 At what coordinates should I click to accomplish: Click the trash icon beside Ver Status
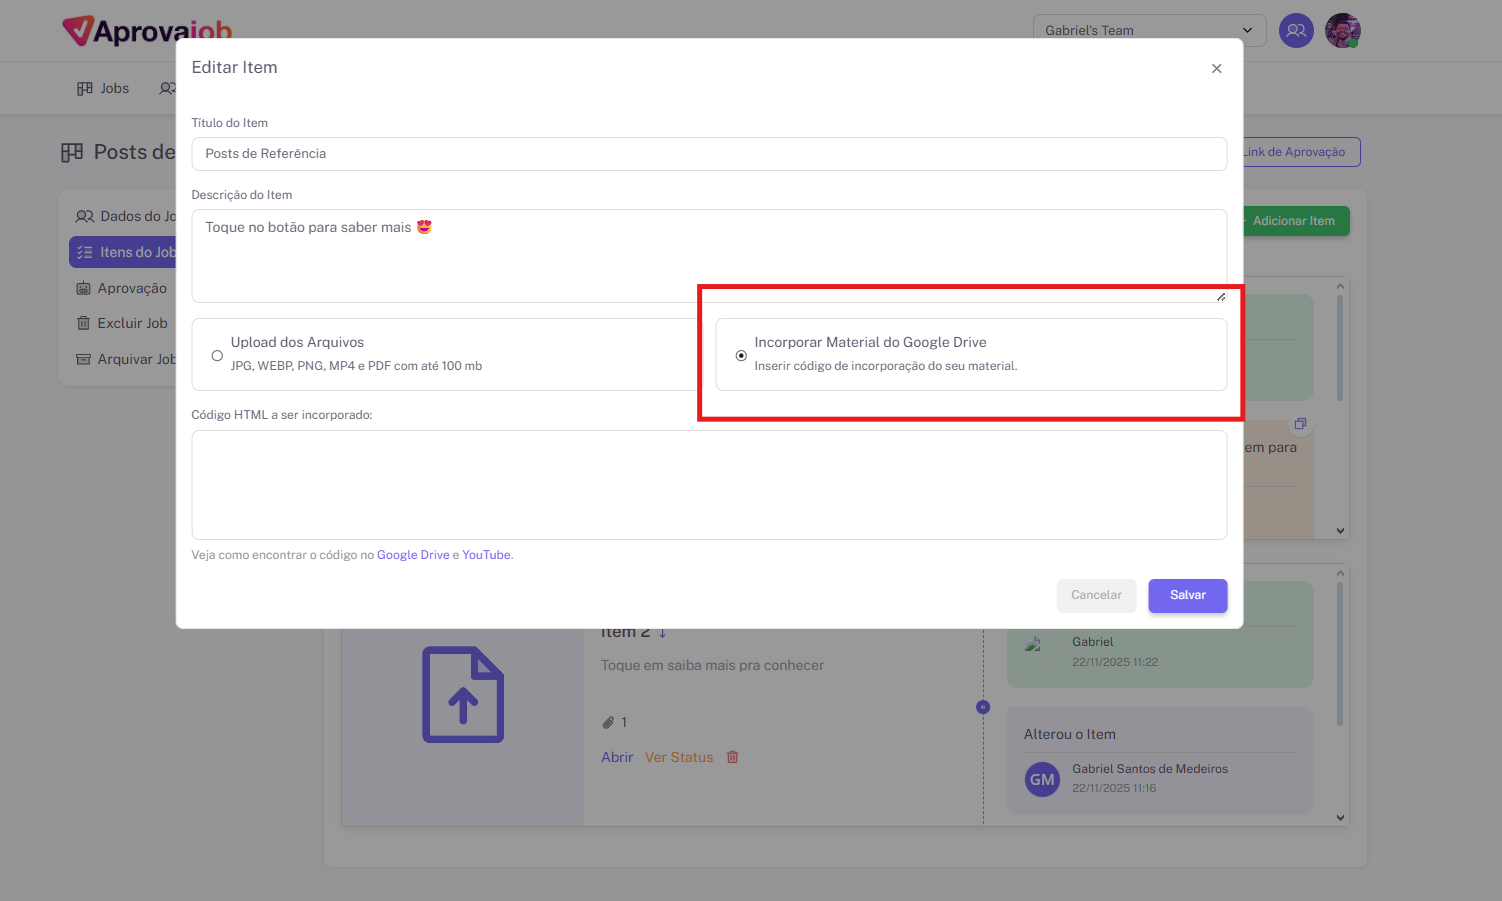(732, 757)
